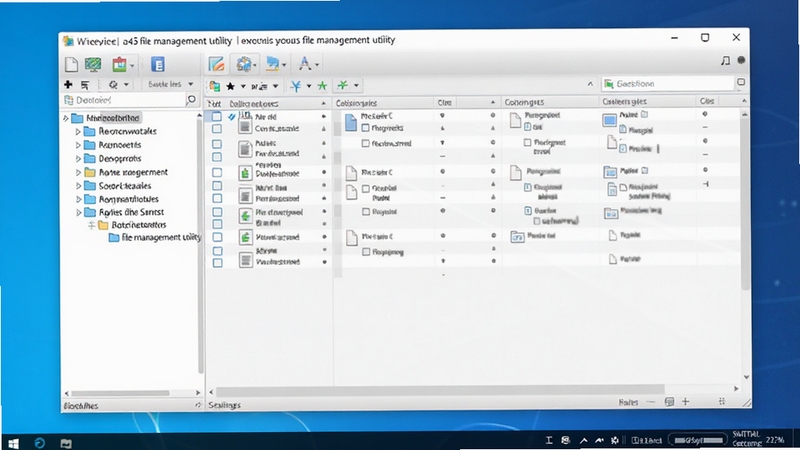Click the green asterisk branch icon
Screen dimensions: 800x450
click(x=343, y=85)
